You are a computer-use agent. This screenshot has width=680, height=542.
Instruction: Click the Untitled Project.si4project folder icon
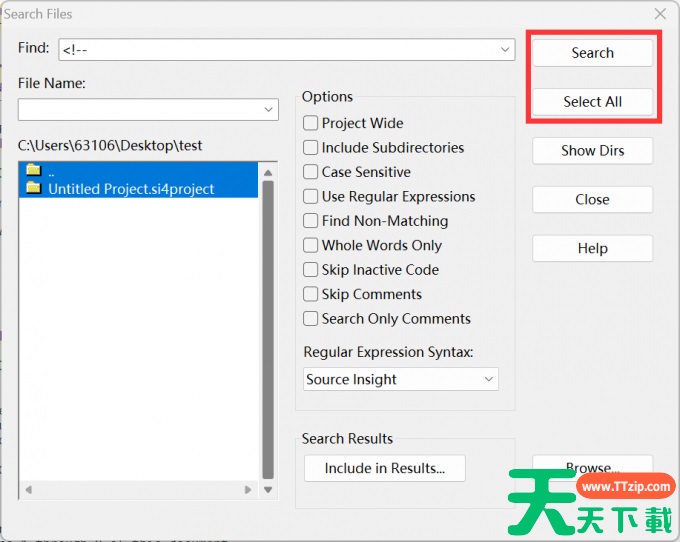(33, 188)
